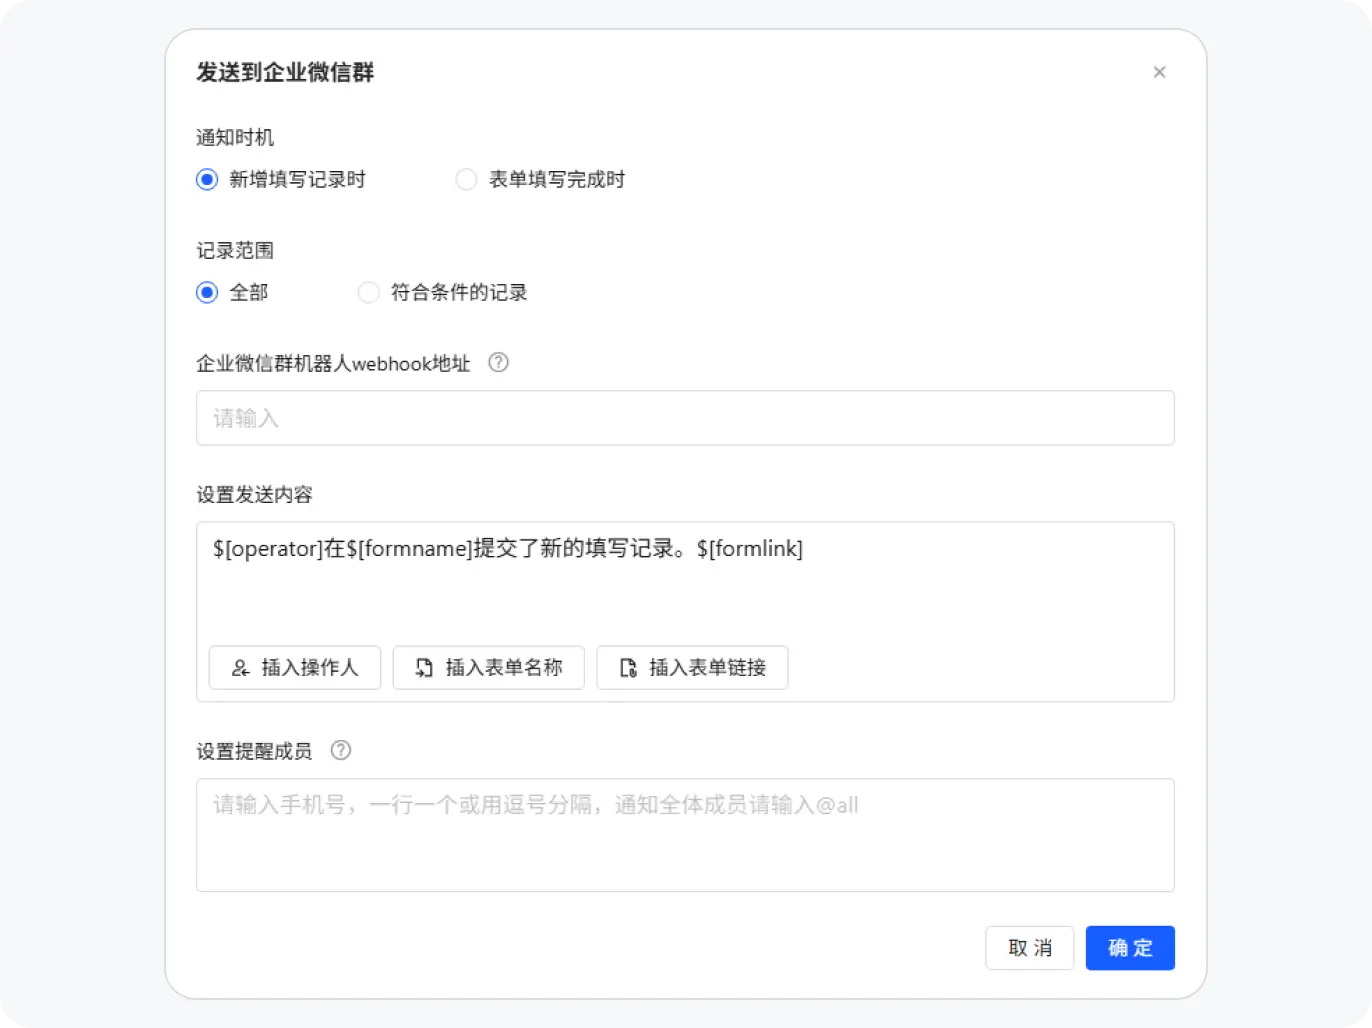This screenshot has width=1372, height=1028.
Task: Insert form link via 插入表单链接 button
Action: [692, 668]
